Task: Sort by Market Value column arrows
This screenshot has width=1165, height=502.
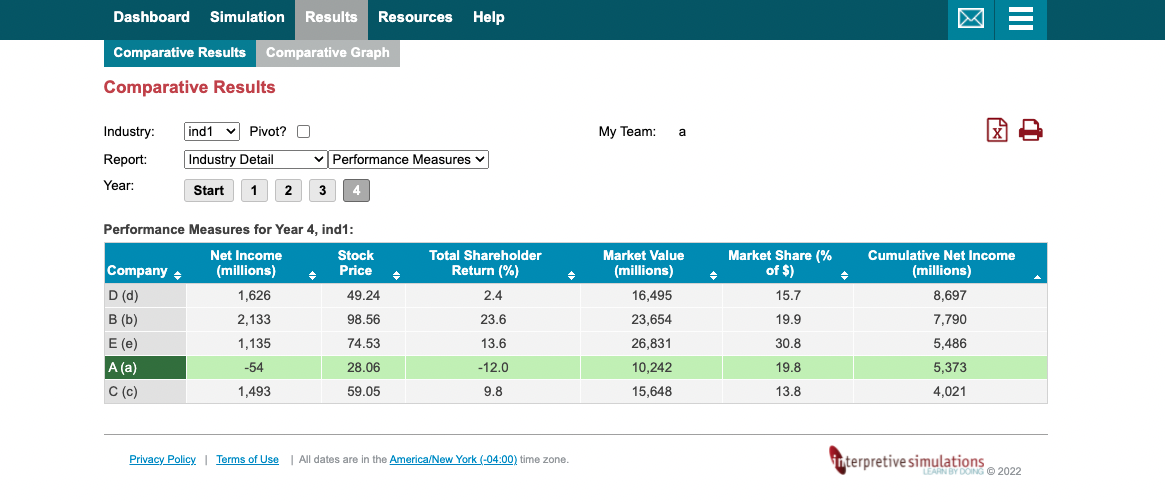Action: 713,276
